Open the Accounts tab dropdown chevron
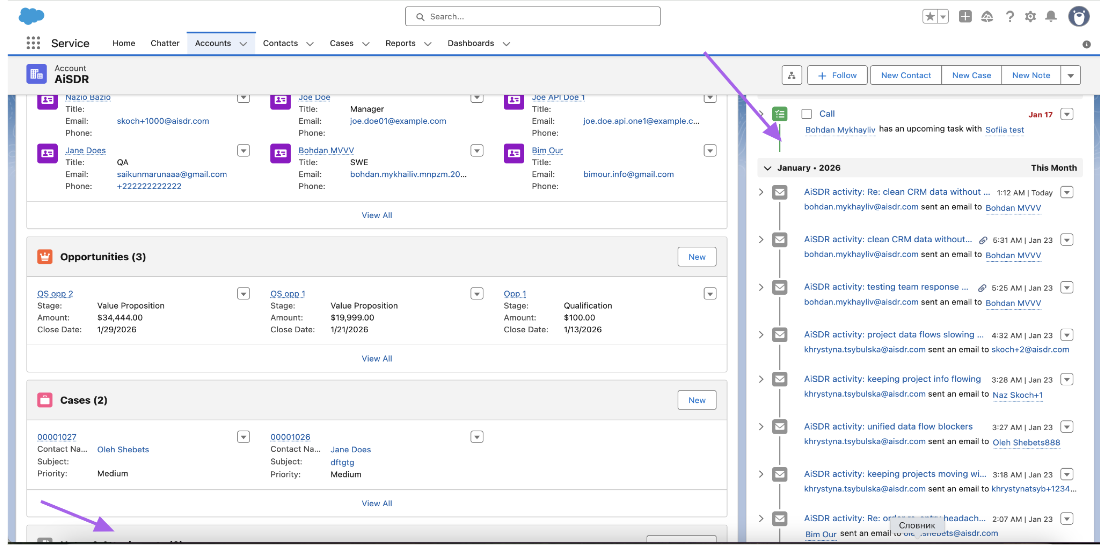 (x=243, y=44)
